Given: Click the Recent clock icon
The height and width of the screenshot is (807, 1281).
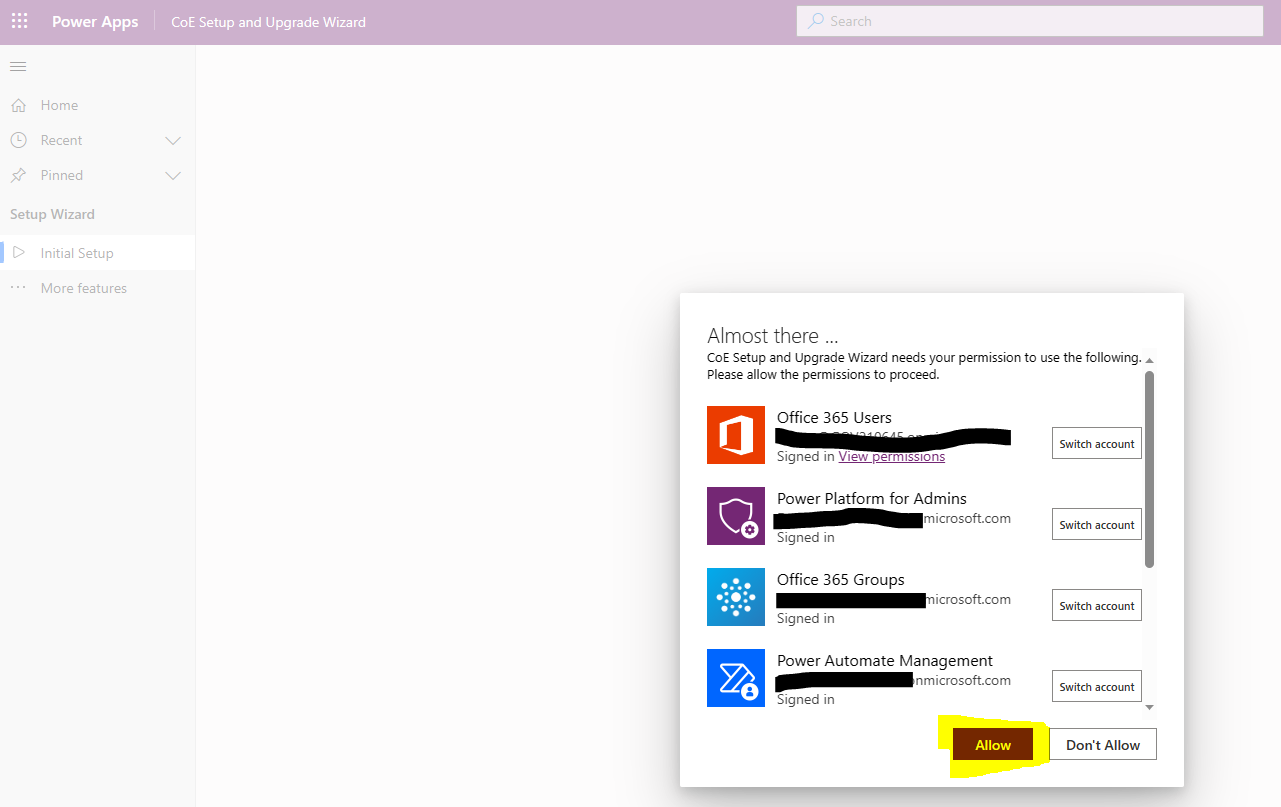Looking at the screenshot, I should [x=19, y=140].
